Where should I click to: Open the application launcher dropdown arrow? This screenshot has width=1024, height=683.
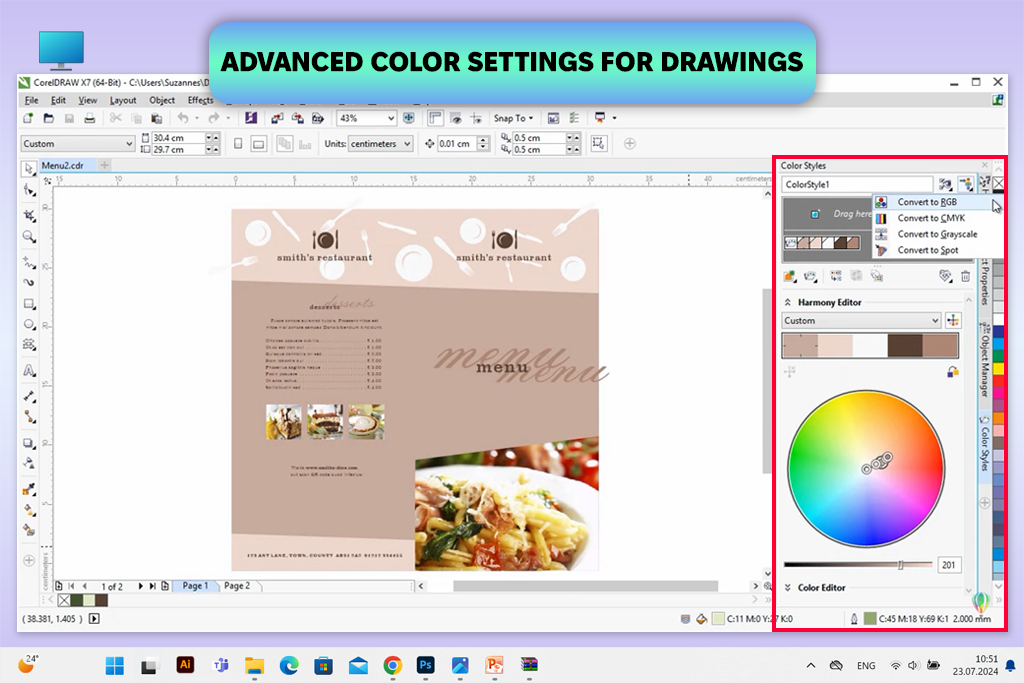click(615, 118)
